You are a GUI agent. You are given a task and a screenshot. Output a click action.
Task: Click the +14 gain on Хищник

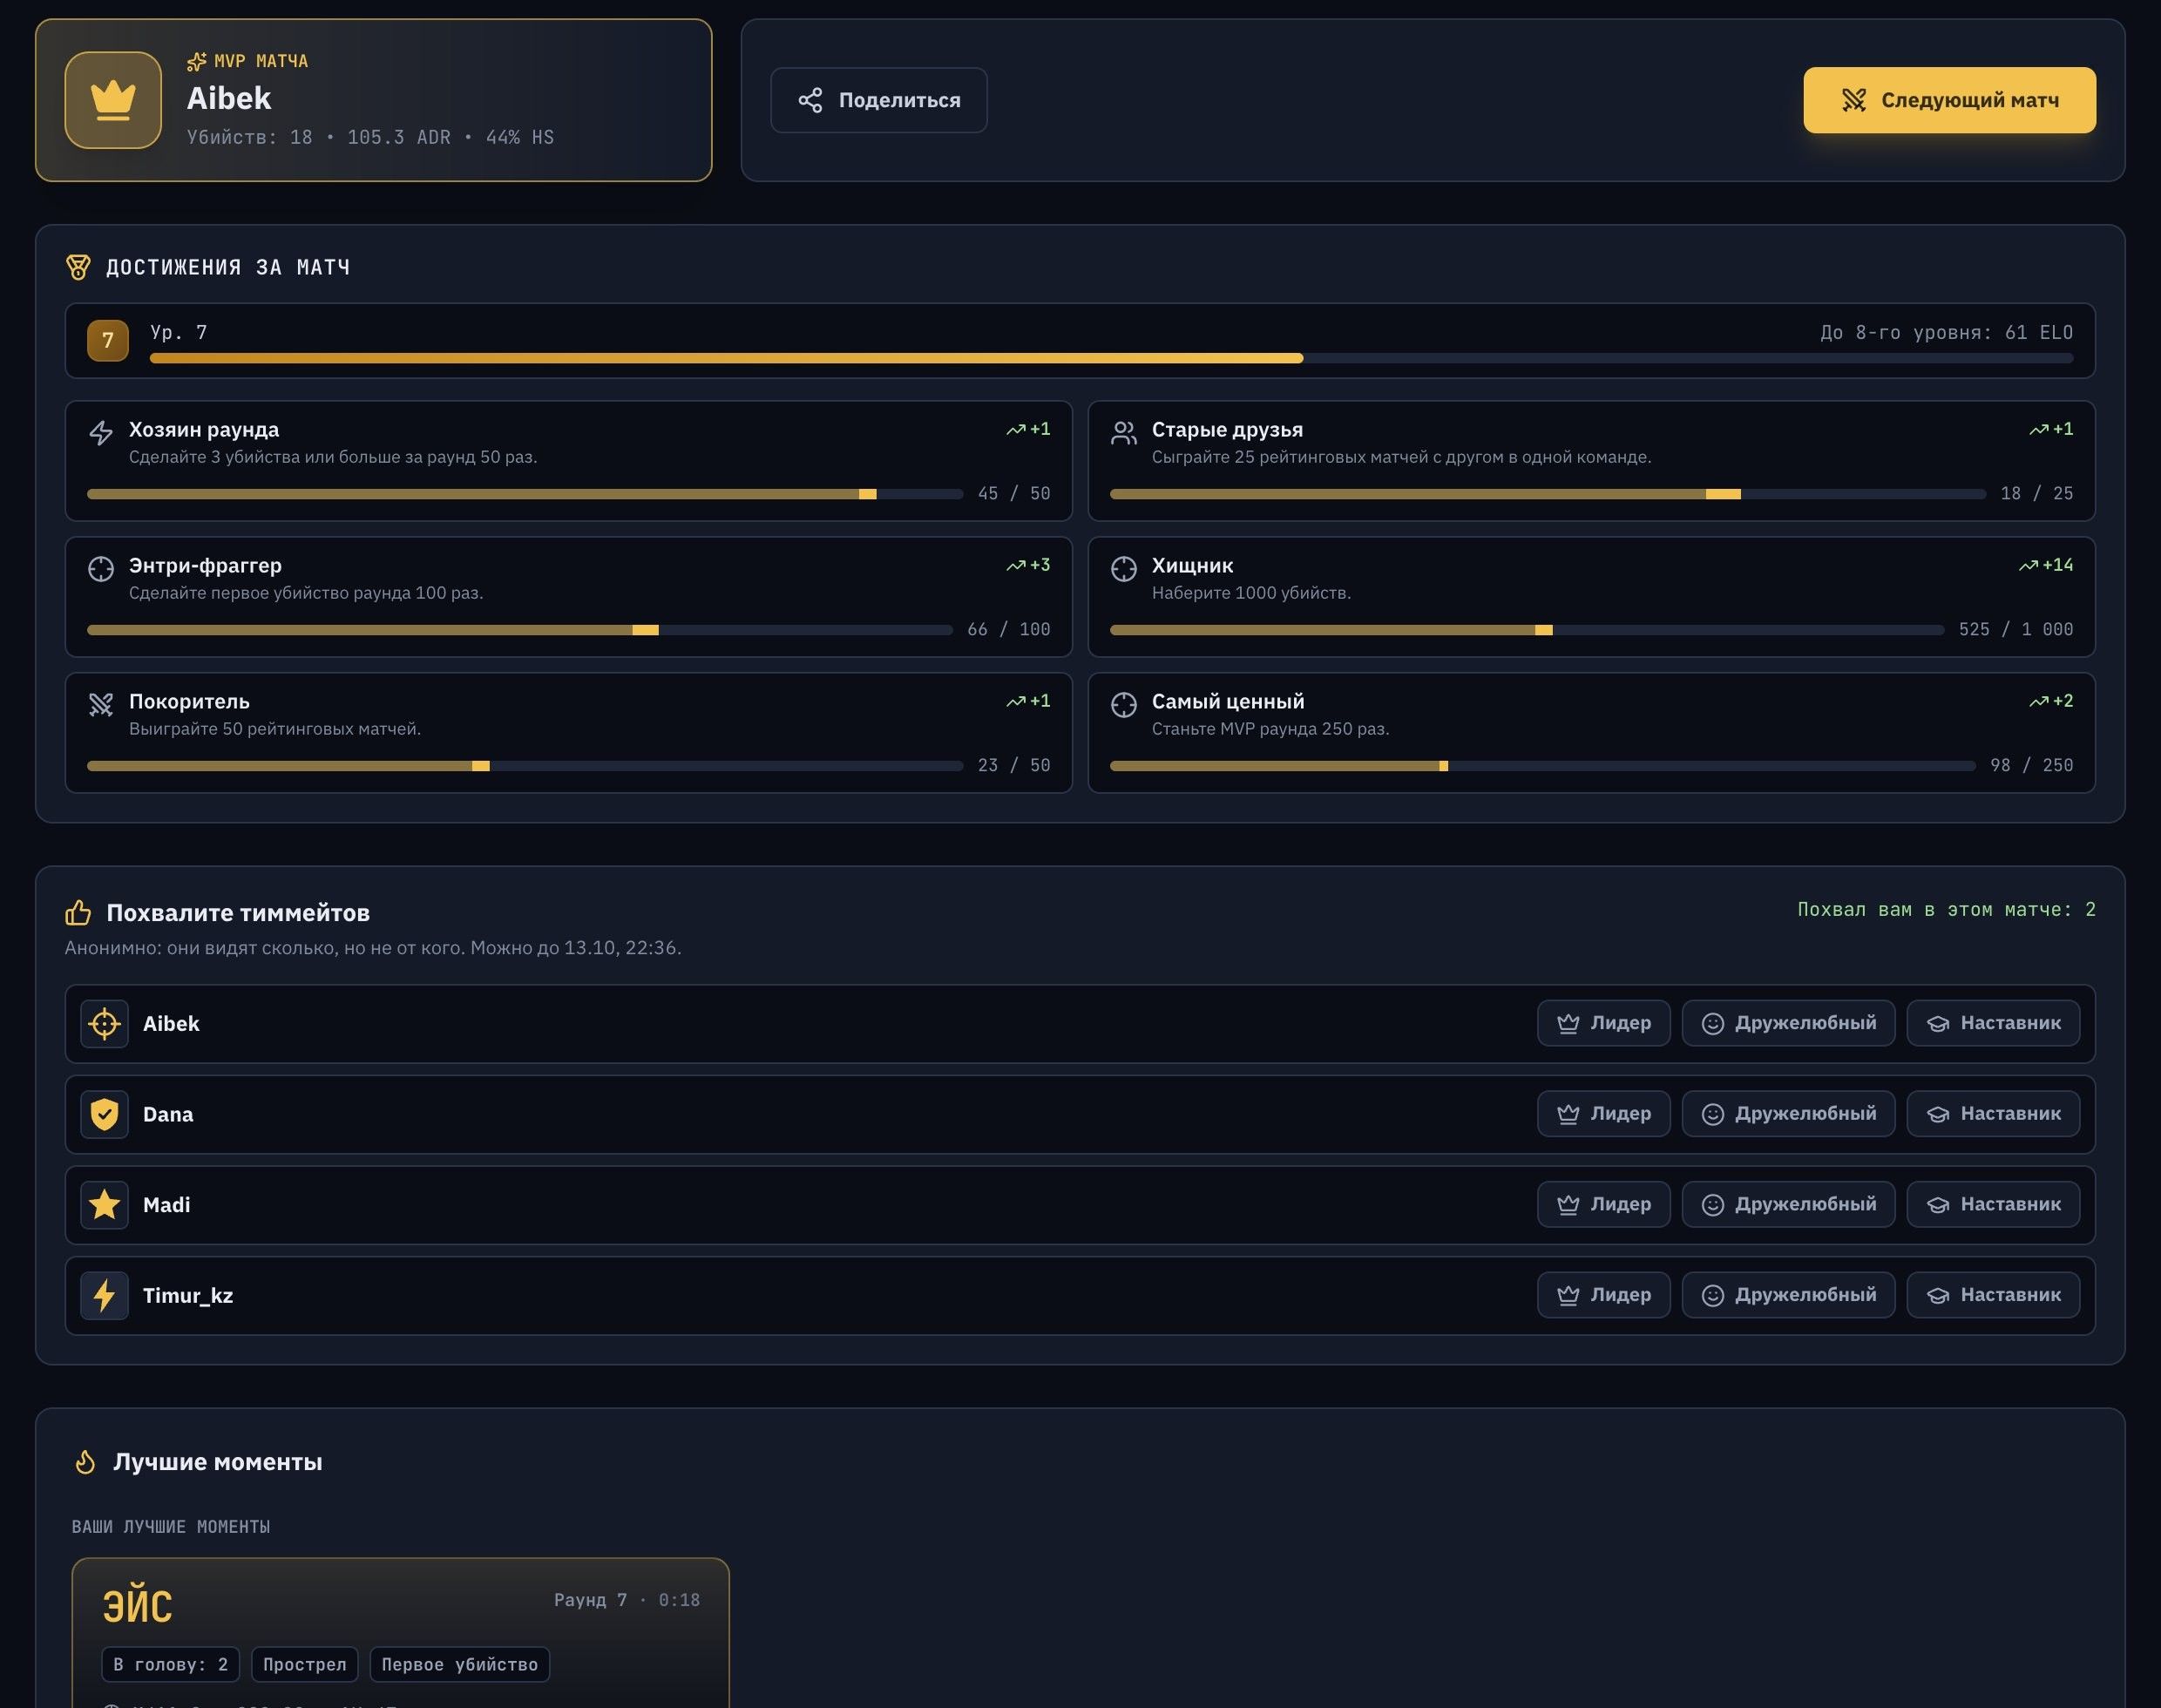[2046, 565]
